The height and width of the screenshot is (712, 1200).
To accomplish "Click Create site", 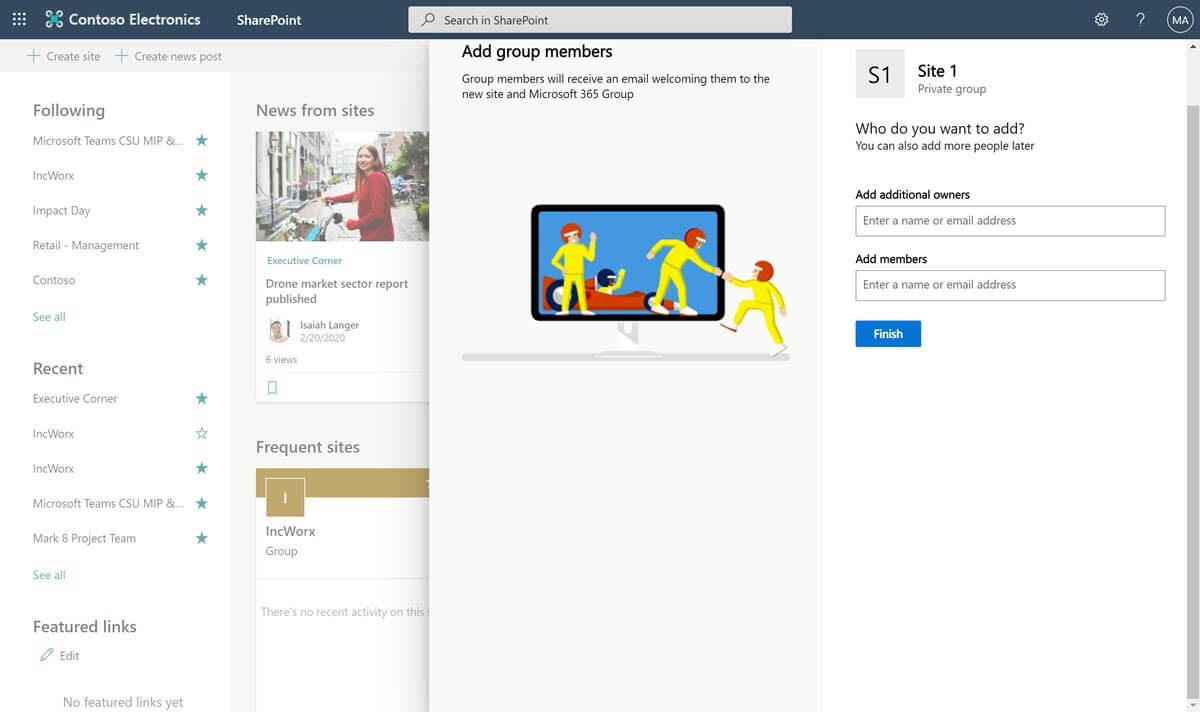I will pyautogui.click(x=73, y=56).
